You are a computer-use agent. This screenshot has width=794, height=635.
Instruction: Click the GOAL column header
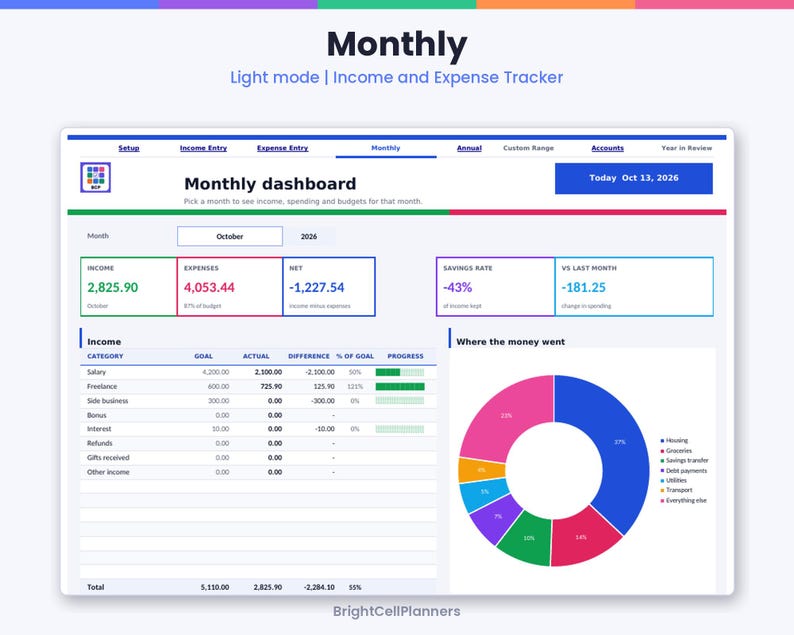coord(204,356)
